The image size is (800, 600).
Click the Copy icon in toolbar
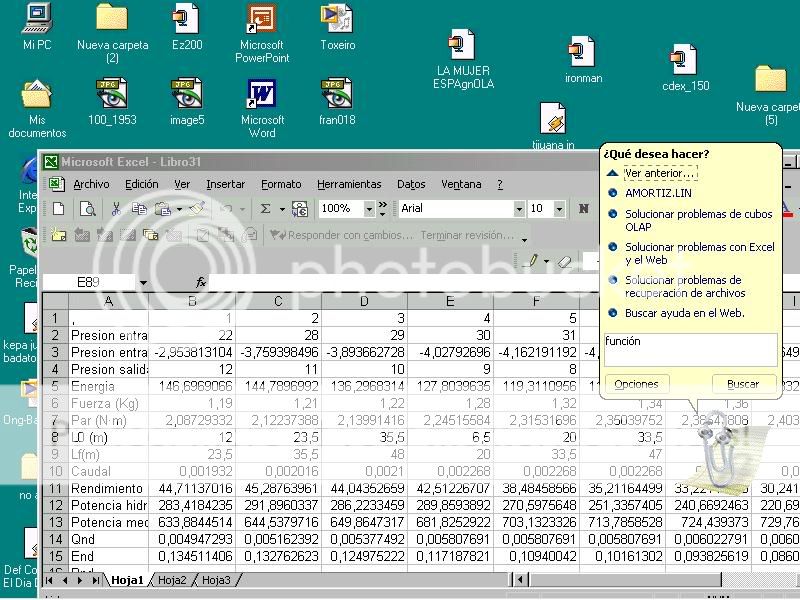pos(138,209)
